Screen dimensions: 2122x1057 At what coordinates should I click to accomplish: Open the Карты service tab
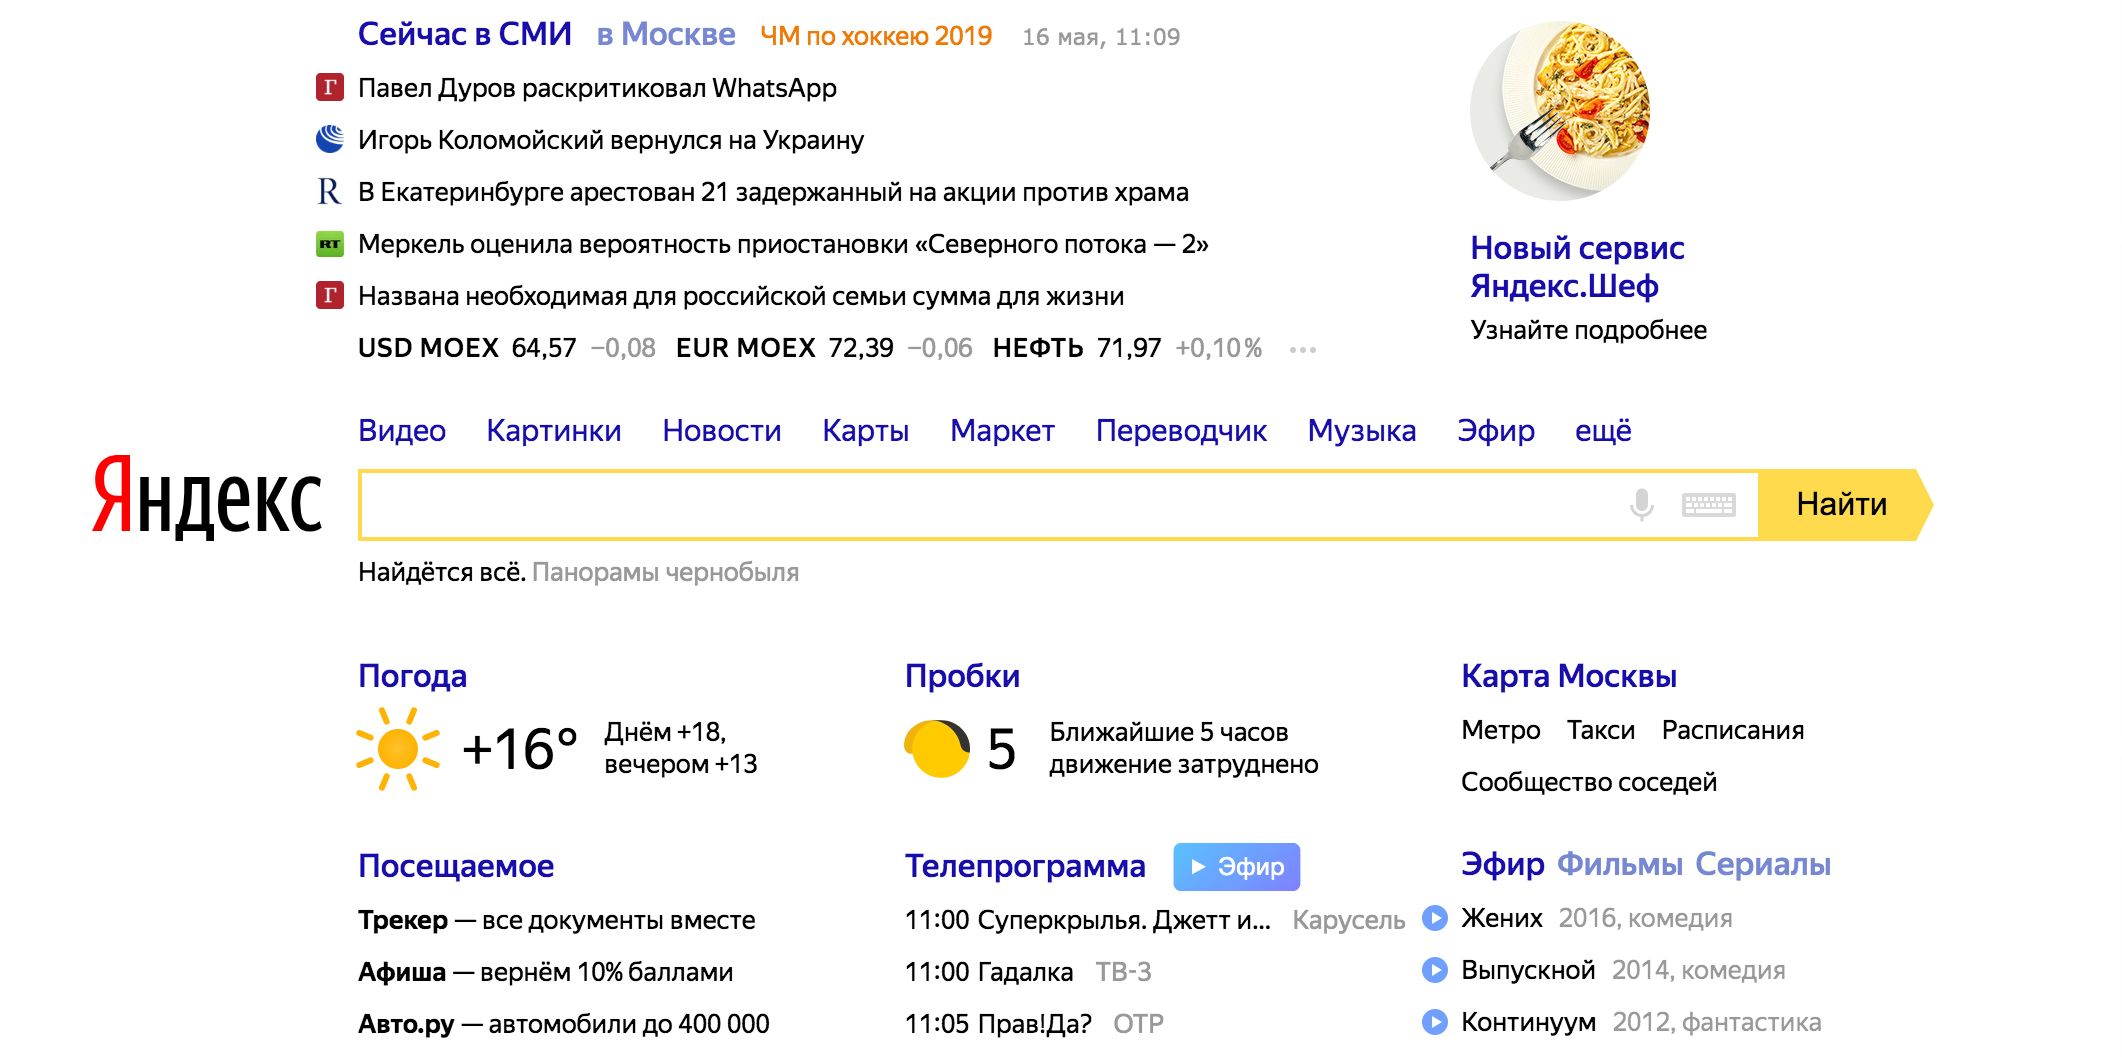point(866,431)
